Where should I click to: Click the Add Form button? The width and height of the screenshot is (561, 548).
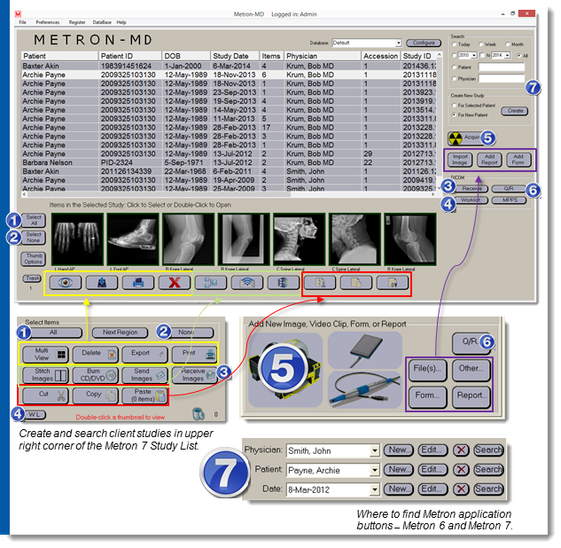[518, 160]
